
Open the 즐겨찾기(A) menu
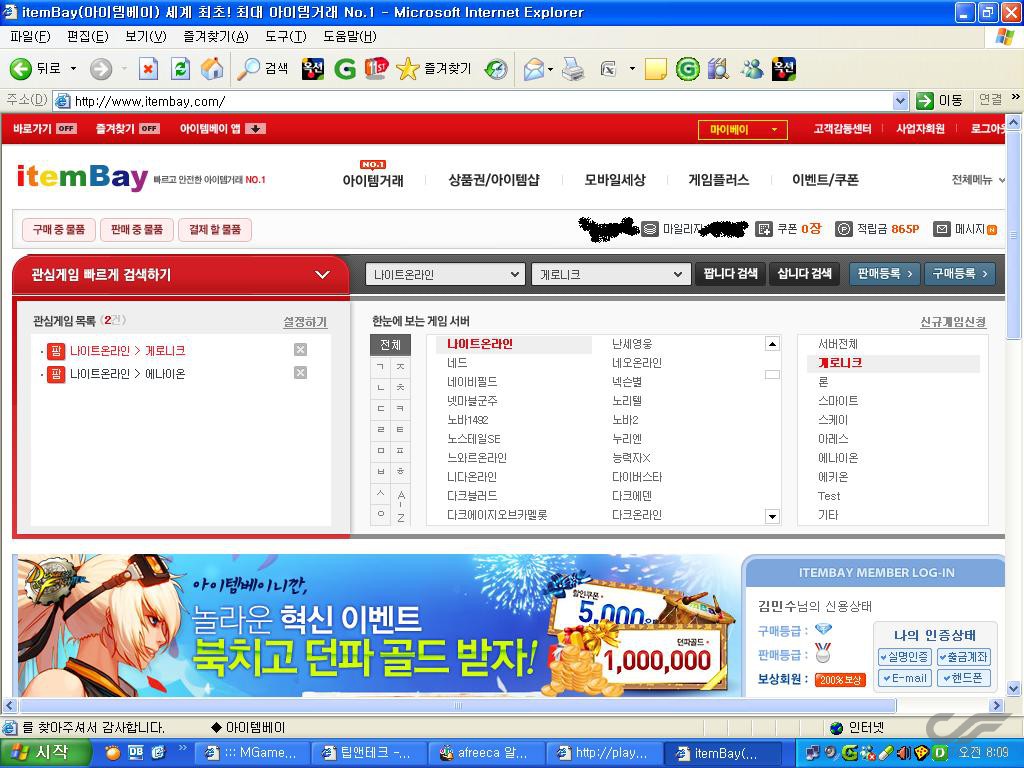(216, 37)
